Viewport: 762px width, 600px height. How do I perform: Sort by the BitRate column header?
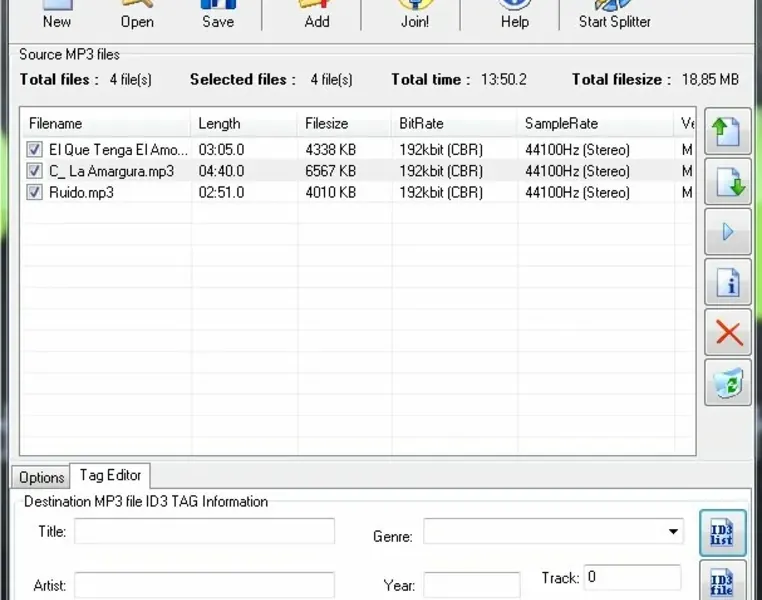click(x=454, y=123)
